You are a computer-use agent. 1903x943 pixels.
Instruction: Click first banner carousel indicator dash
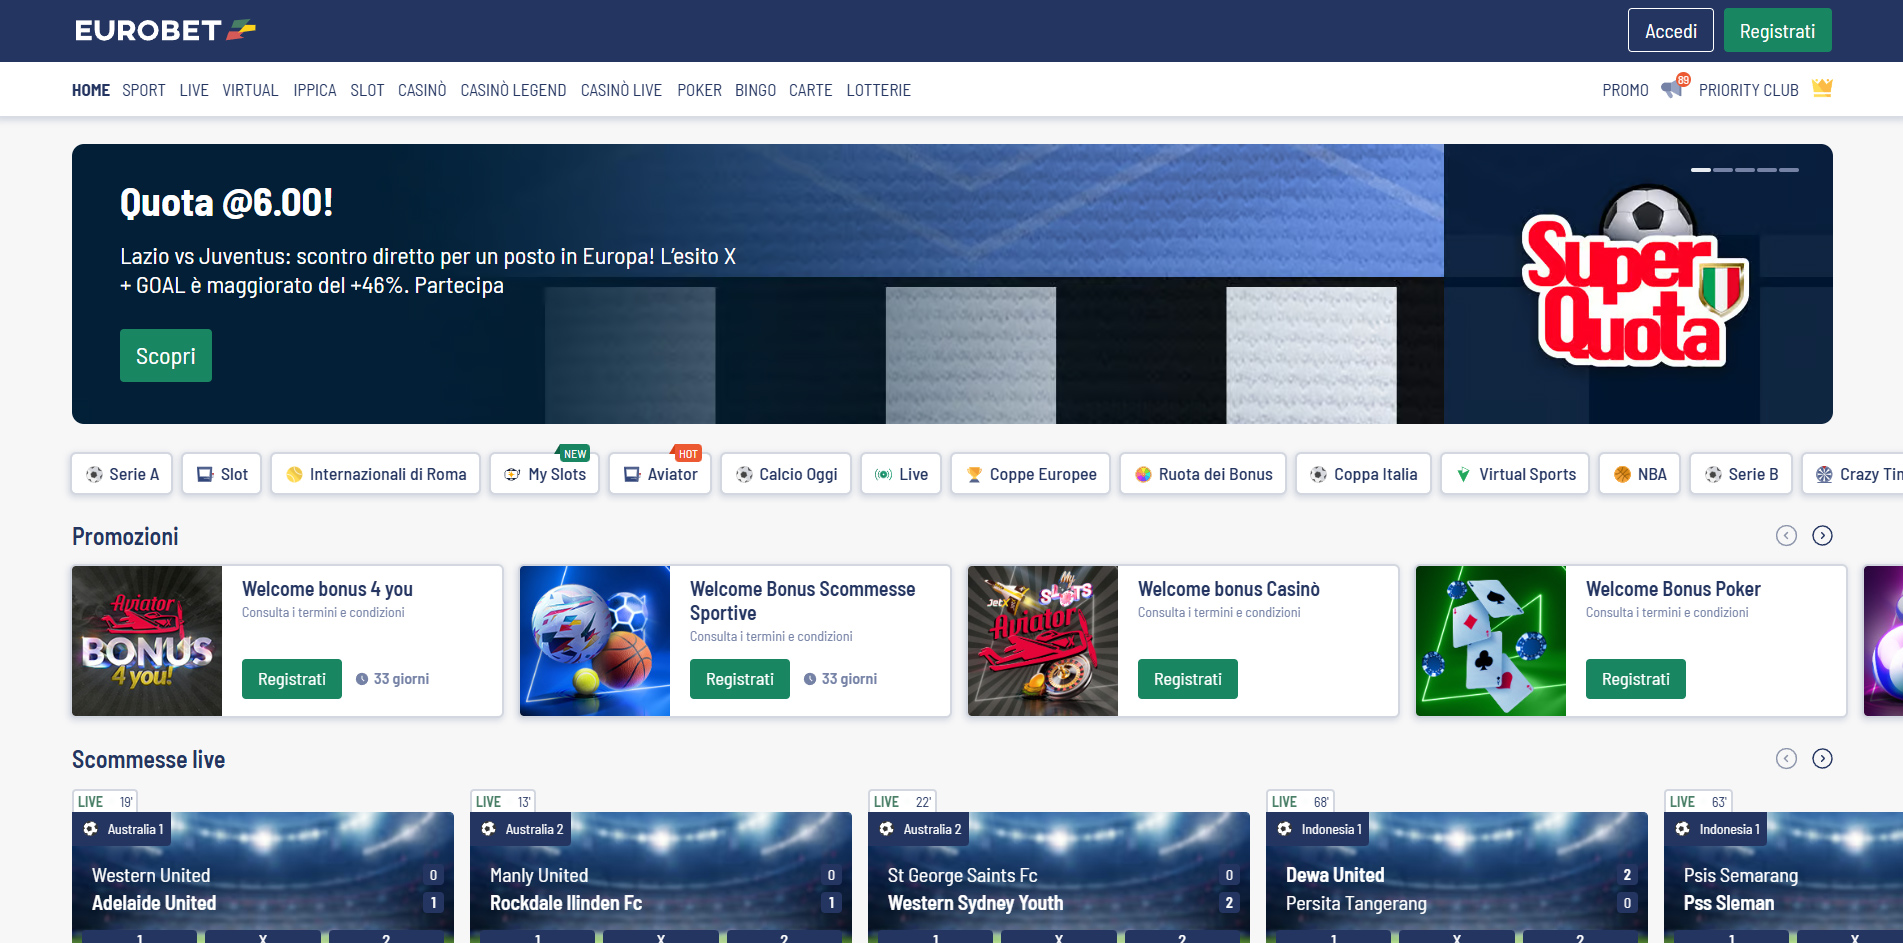[1700, 170]
